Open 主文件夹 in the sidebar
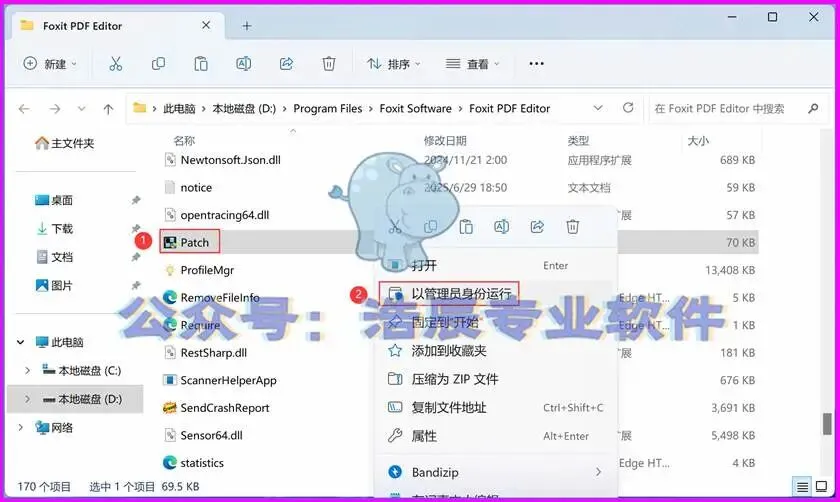Viewport: 840px width, 502px height. [65, 143]
